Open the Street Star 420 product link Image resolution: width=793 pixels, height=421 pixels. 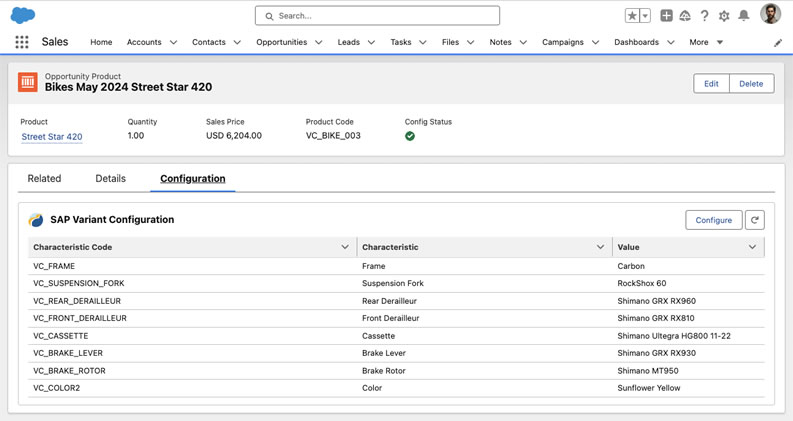coord(52,137)
